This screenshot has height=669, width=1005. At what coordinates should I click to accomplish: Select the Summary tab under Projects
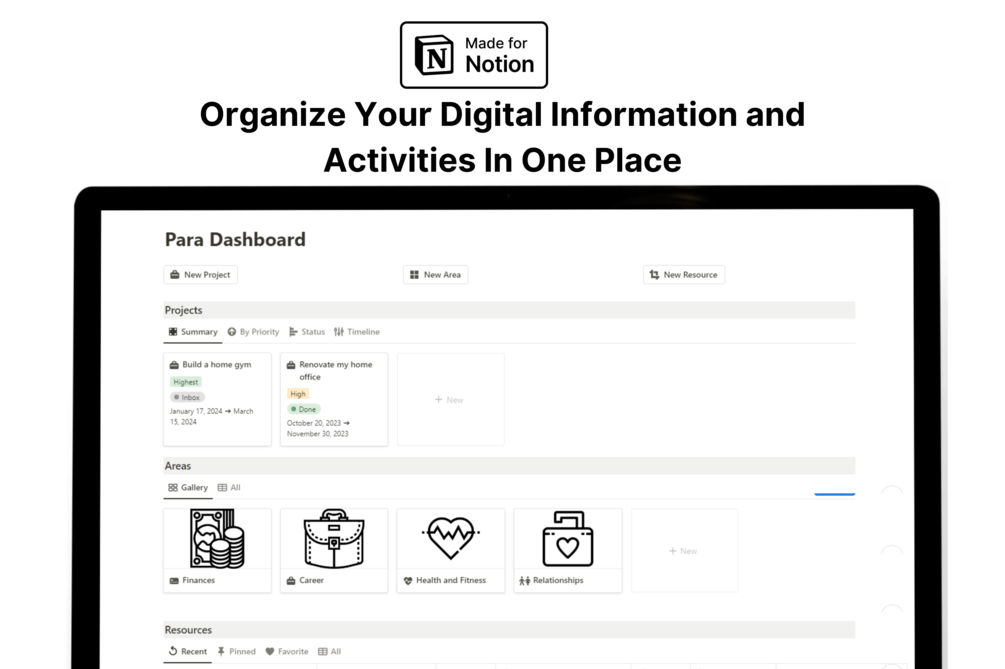193,332
